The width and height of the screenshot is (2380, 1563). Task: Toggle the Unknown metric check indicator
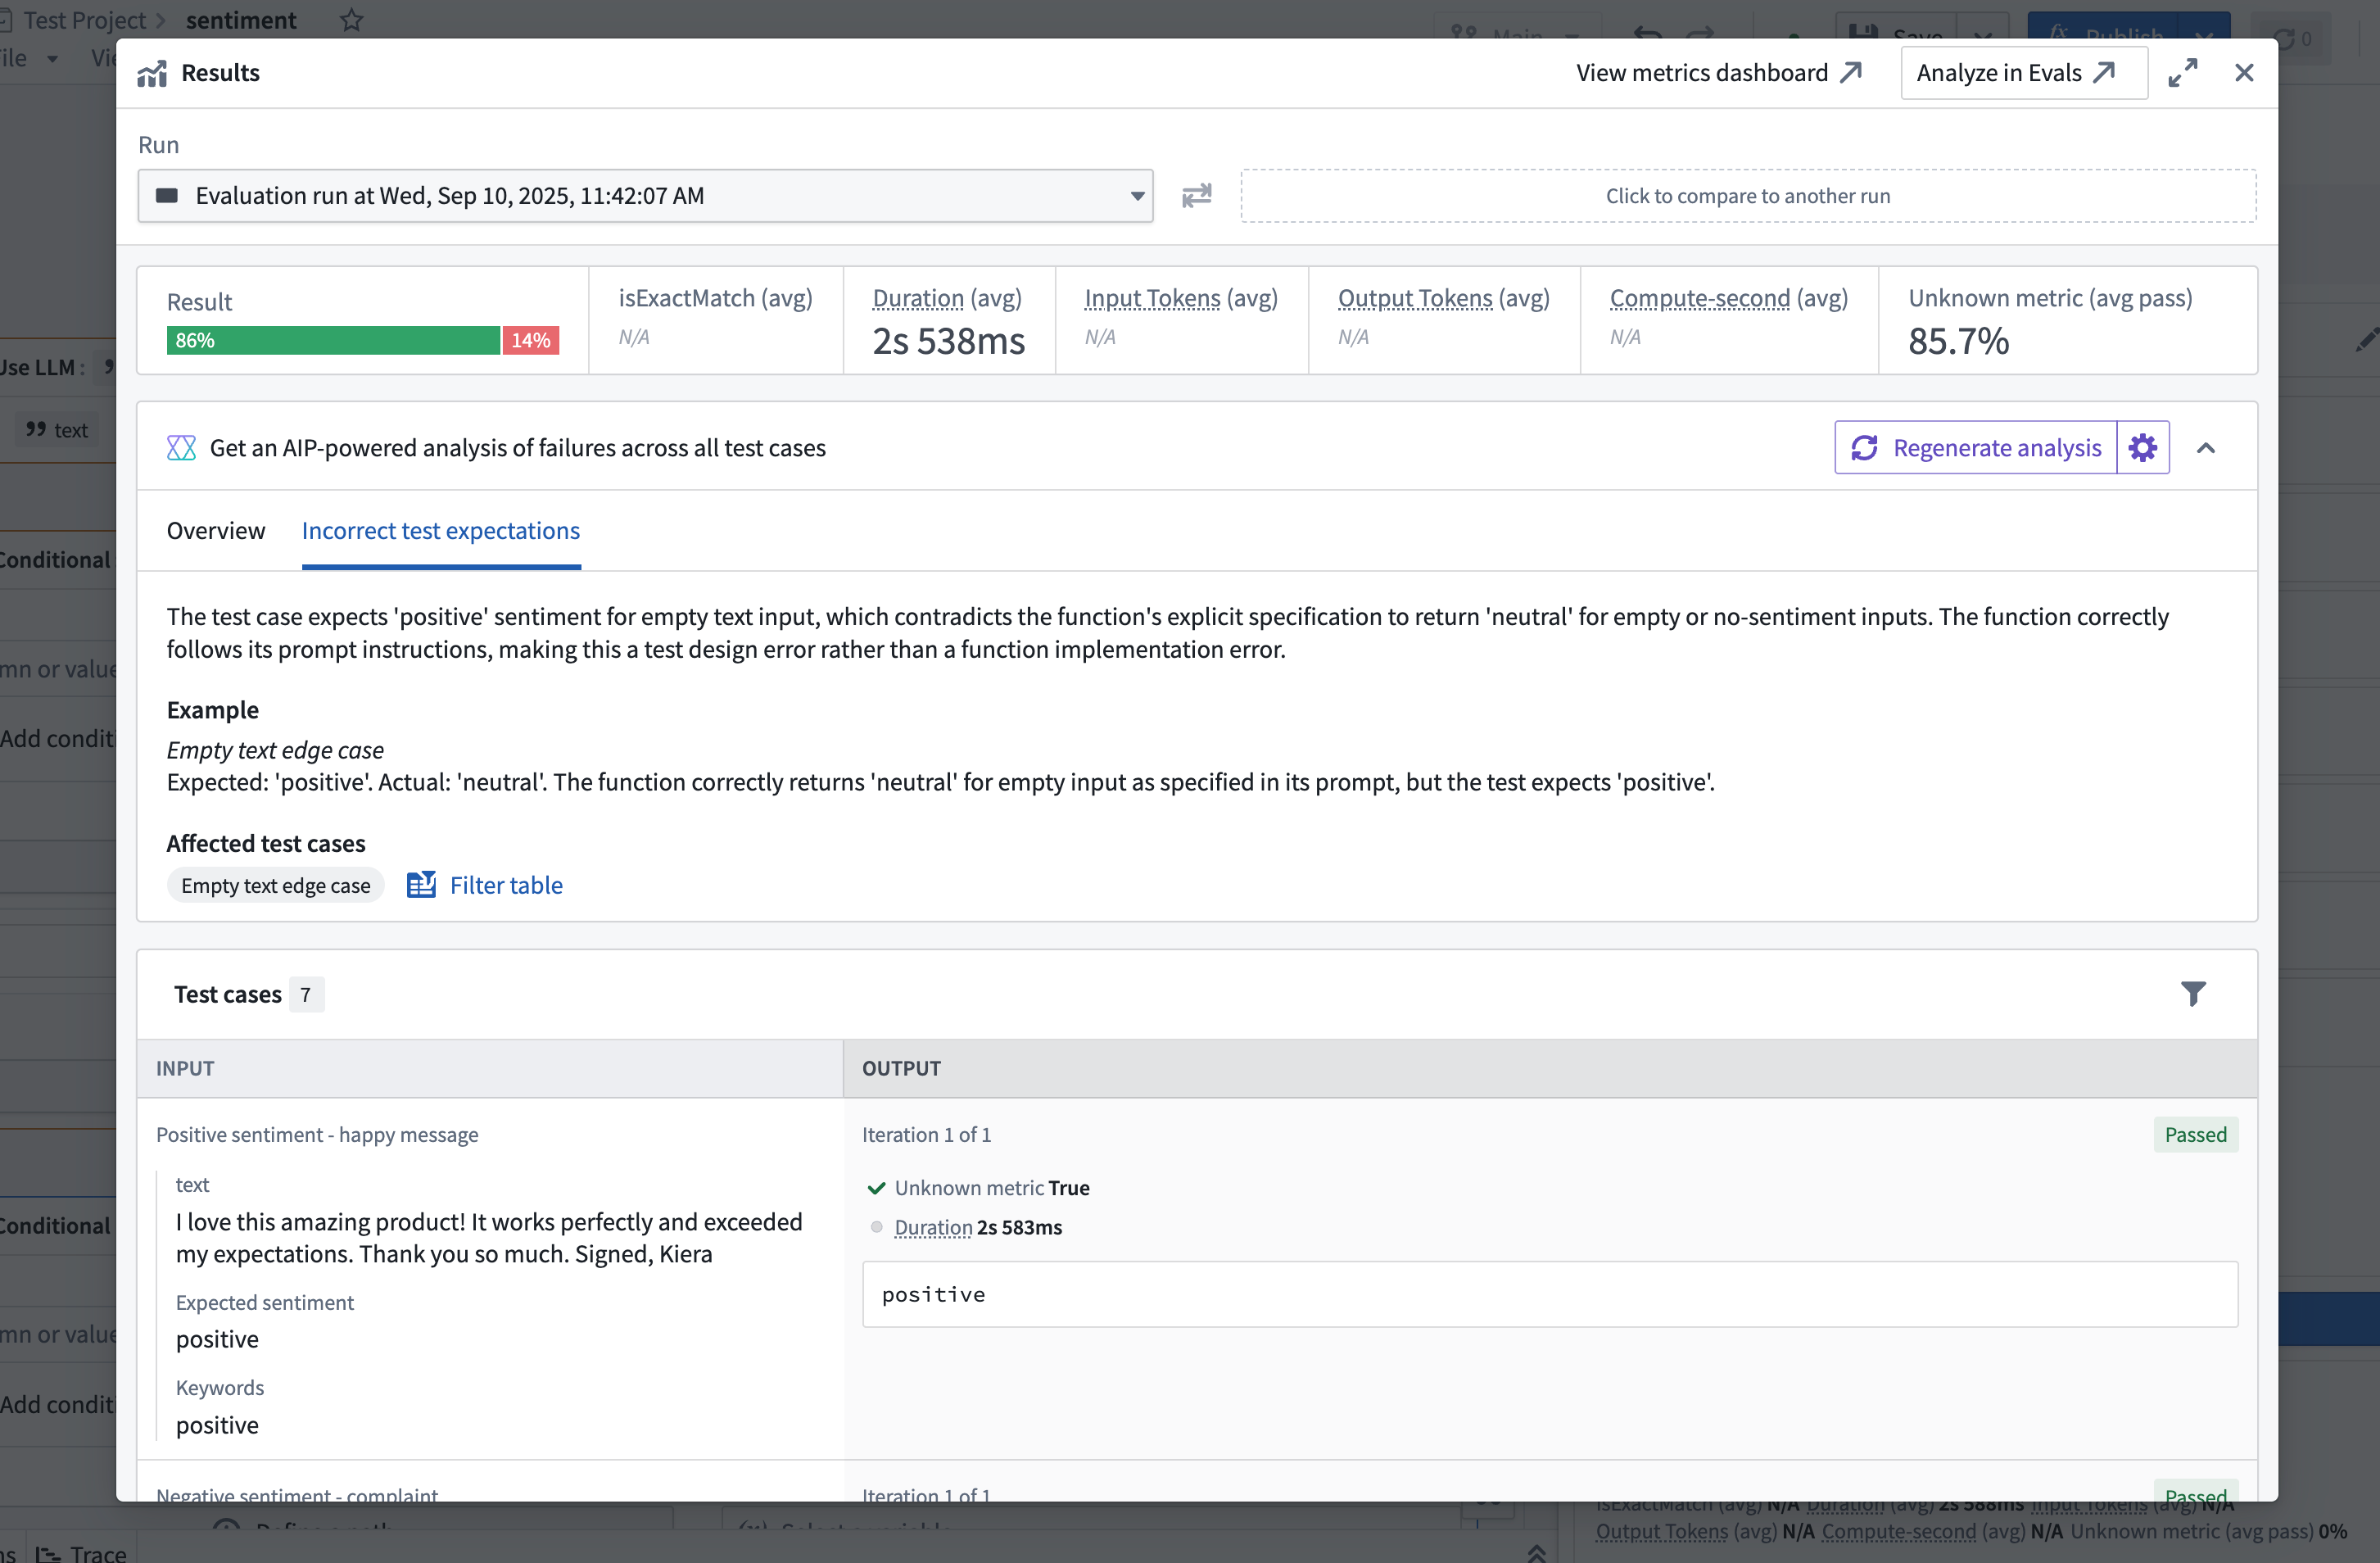(877, 1188)
